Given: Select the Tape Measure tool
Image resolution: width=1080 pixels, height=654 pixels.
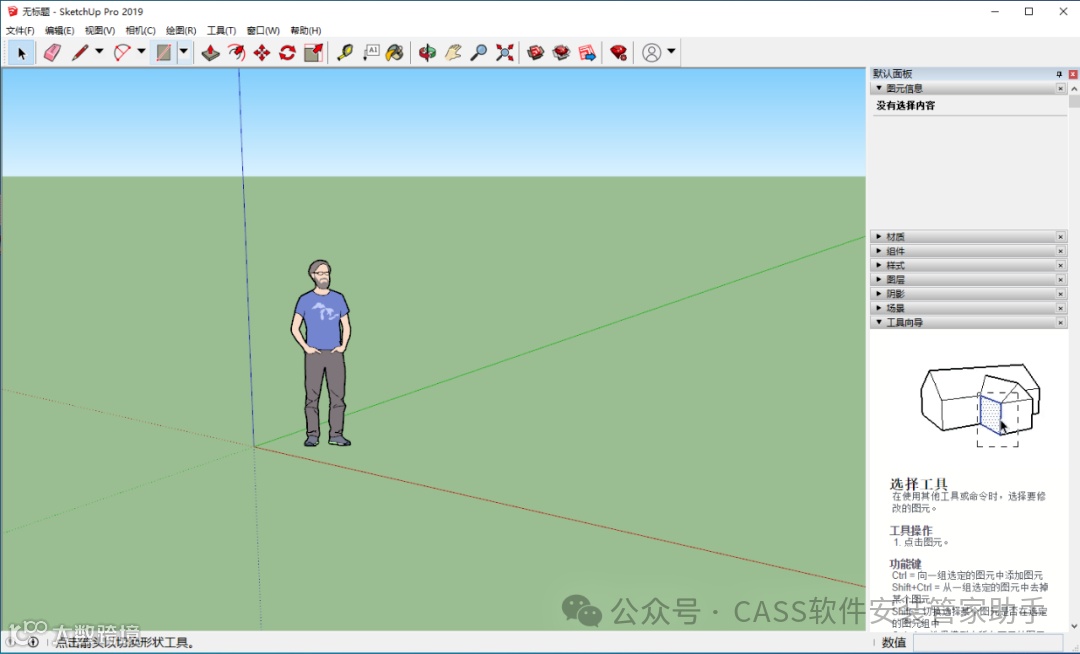Looking at the screenshot, I should point(345,52).
